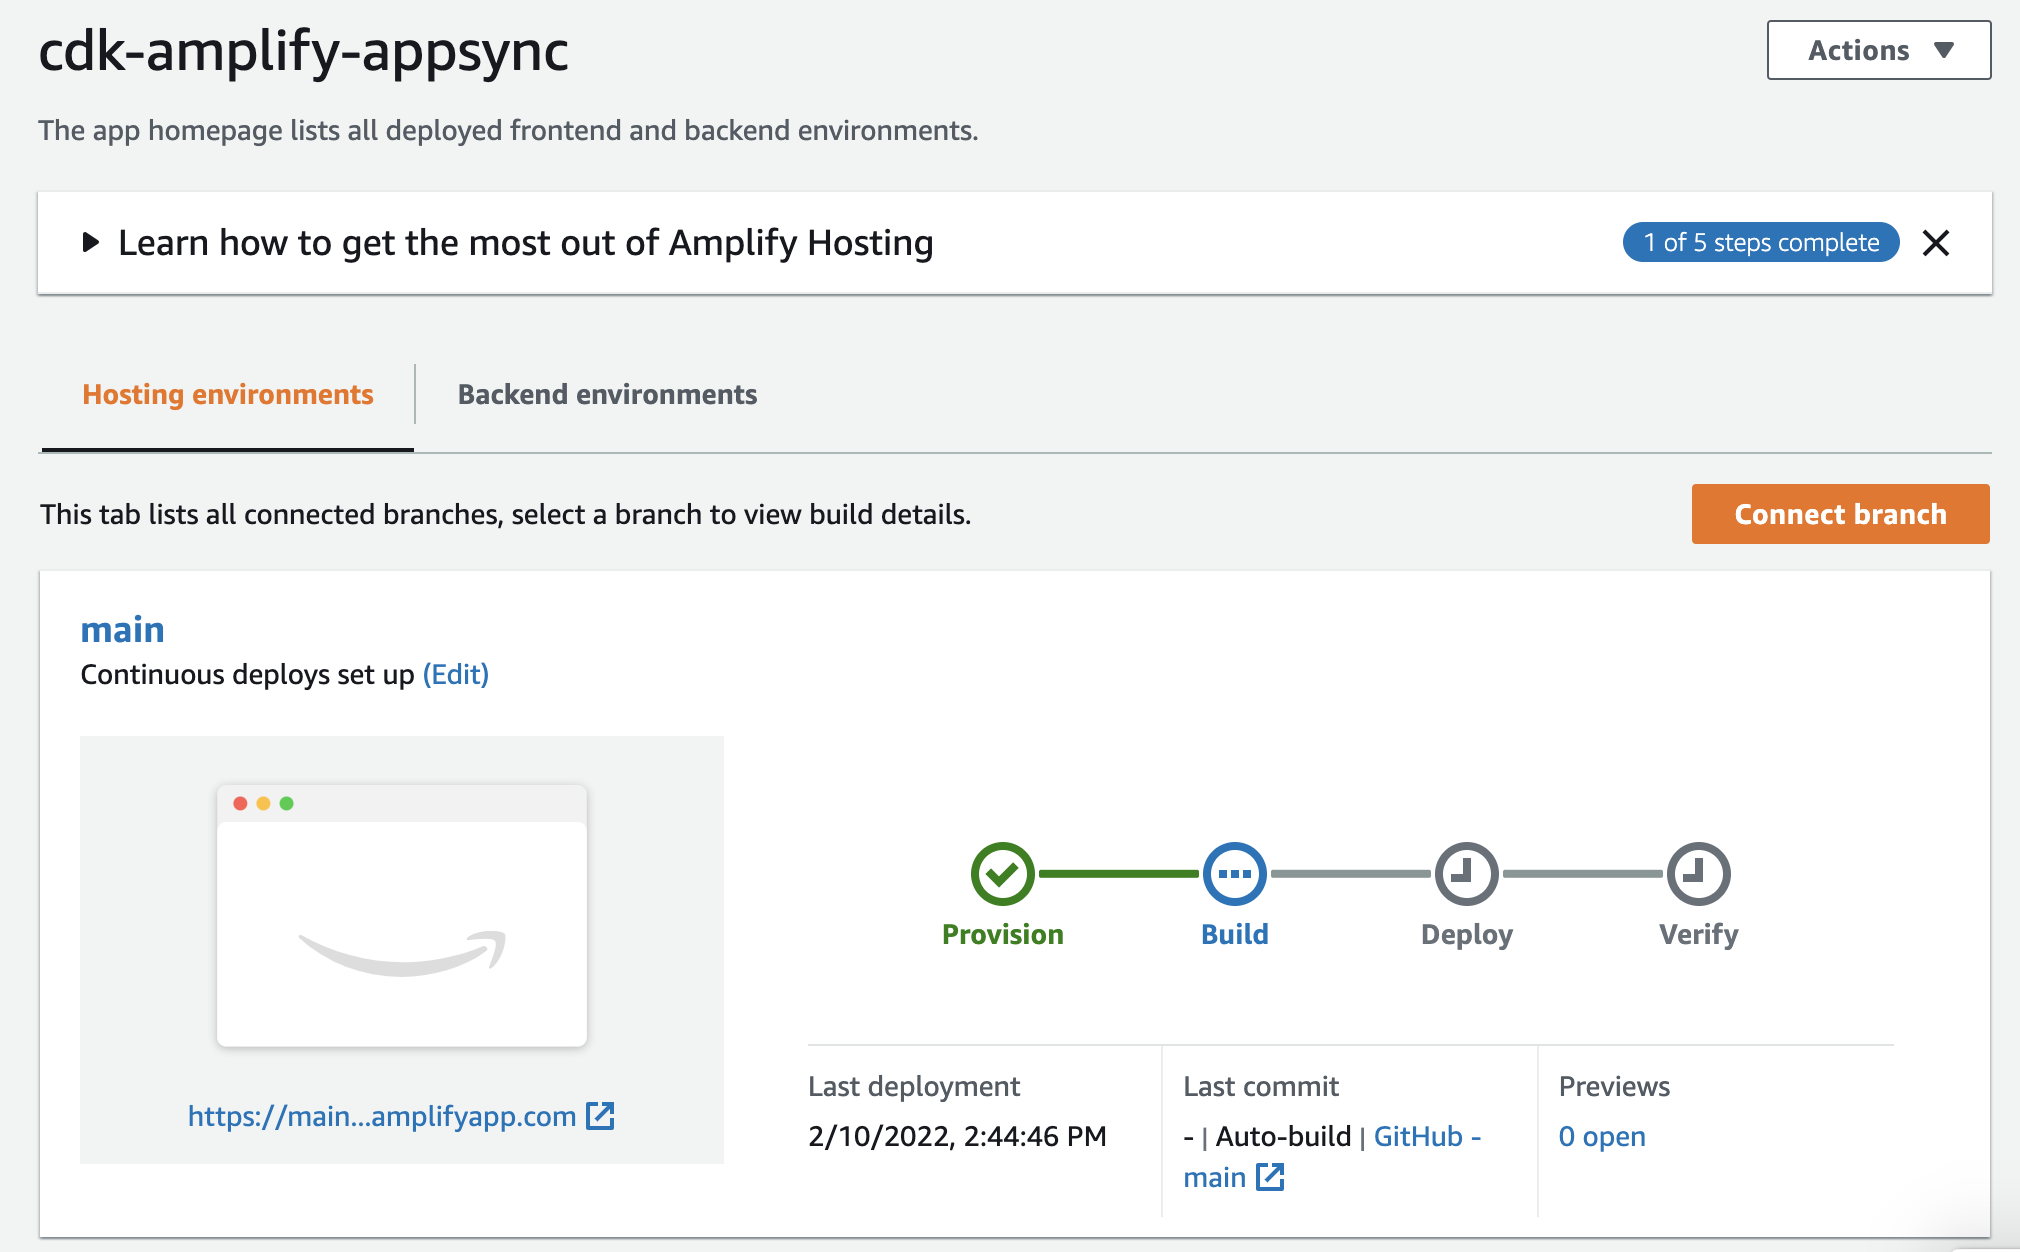
Task: Click the Build in-progress step icon
Action: 1234,874
